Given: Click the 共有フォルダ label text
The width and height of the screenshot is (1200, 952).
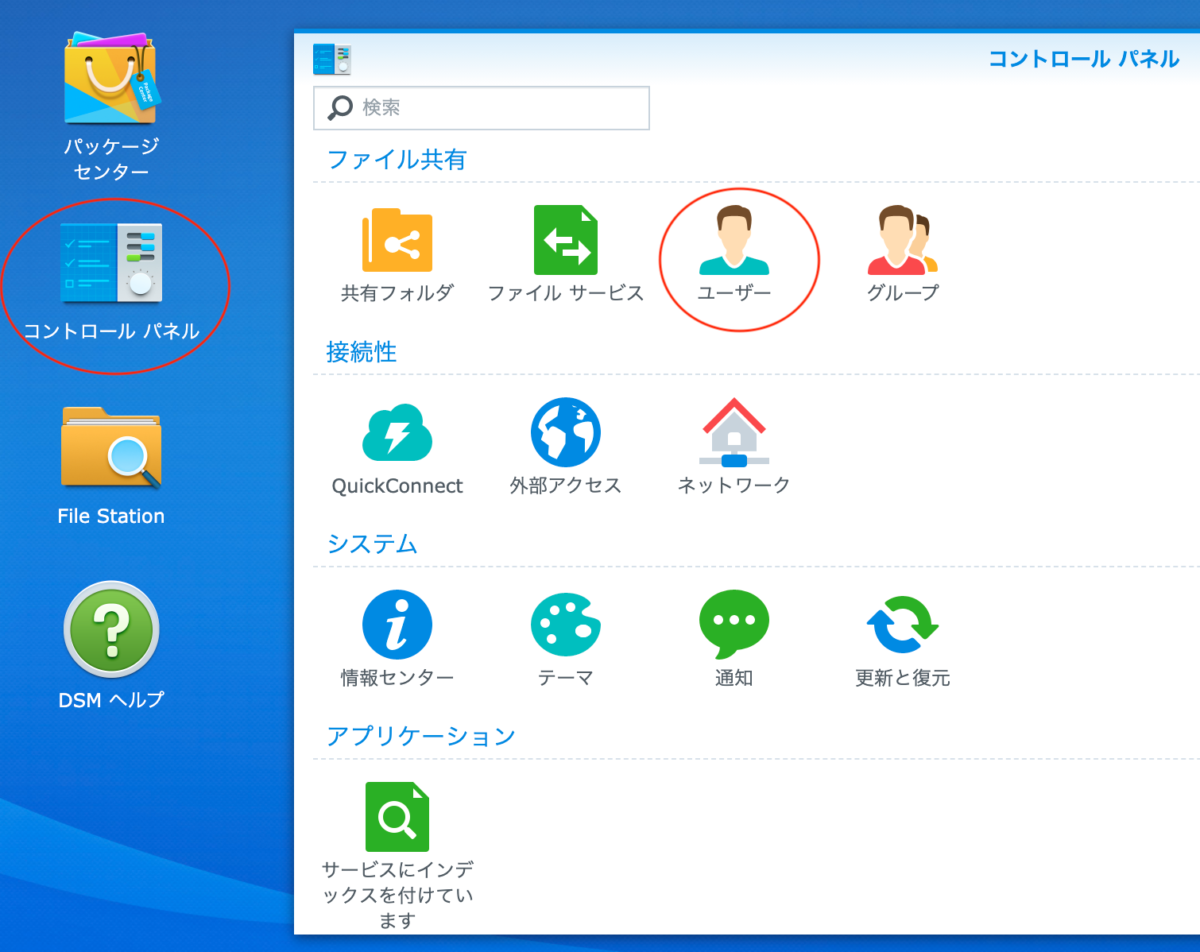Looking at the screenshot, I should click(x=397, y=293).
